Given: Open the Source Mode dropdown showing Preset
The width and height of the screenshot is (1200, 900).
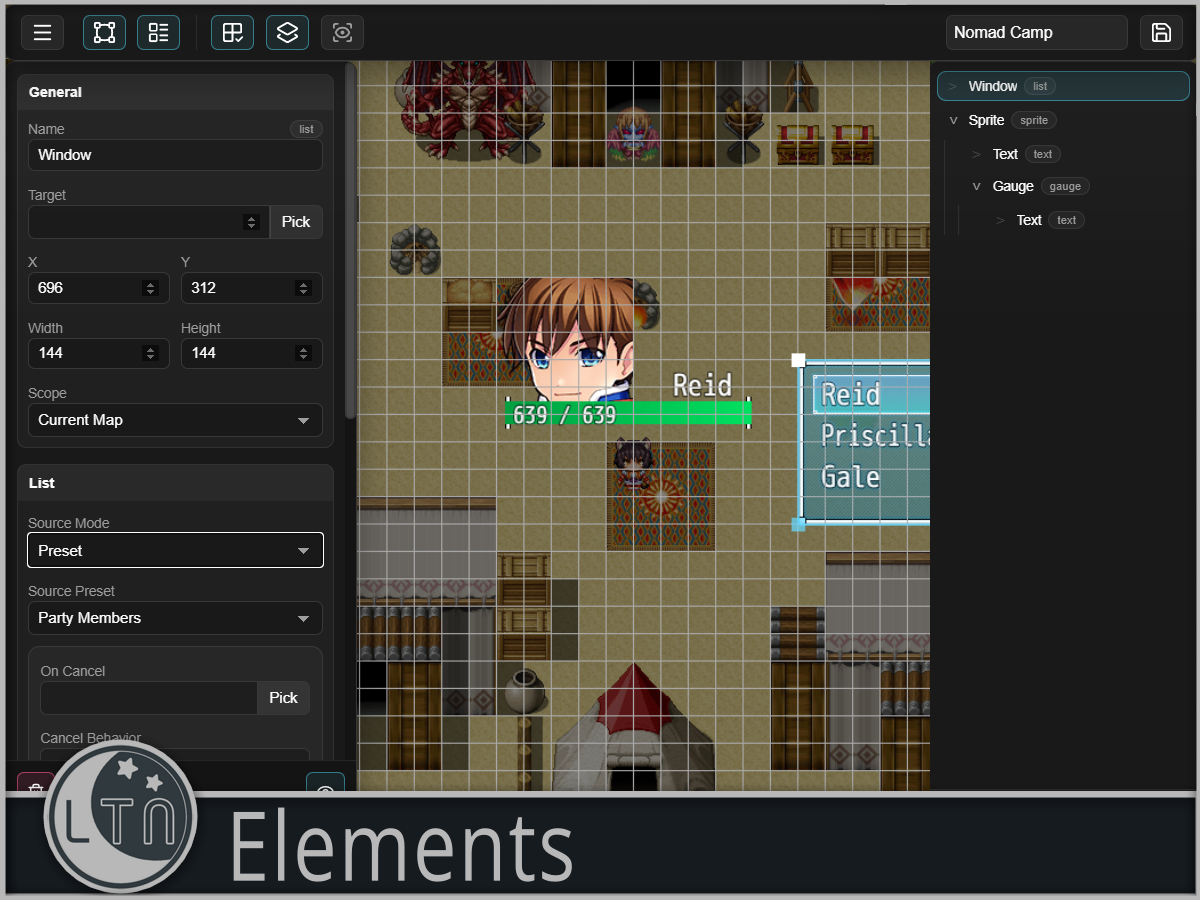Looking at the screenshot, I should (x=175, y=551).
